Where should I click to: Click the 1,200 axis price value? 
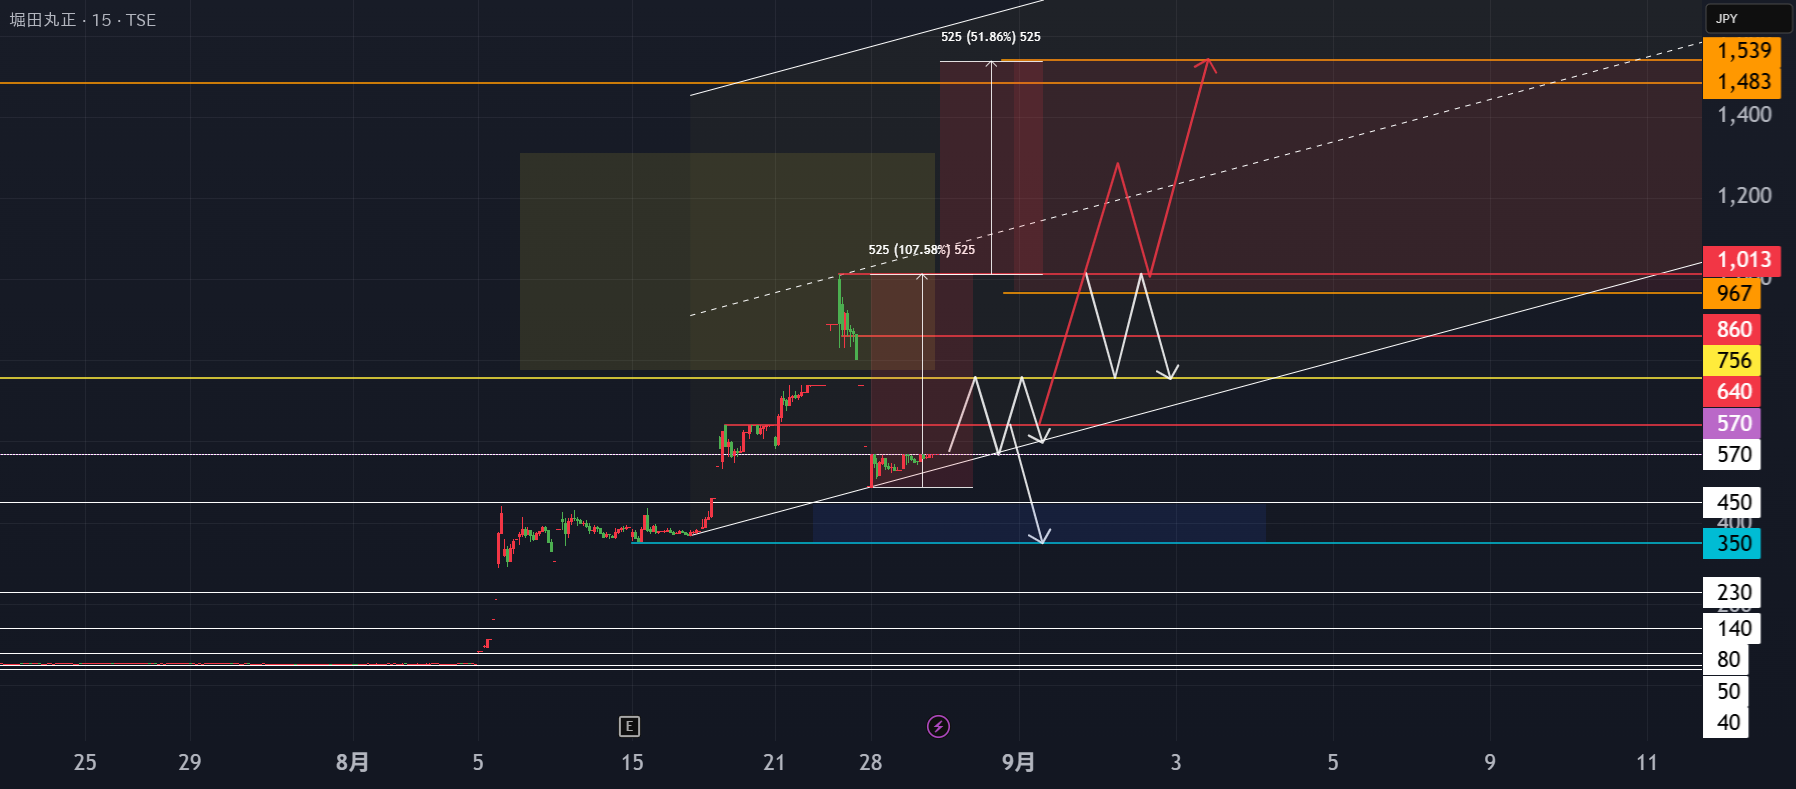click(x=1744, y=196)
